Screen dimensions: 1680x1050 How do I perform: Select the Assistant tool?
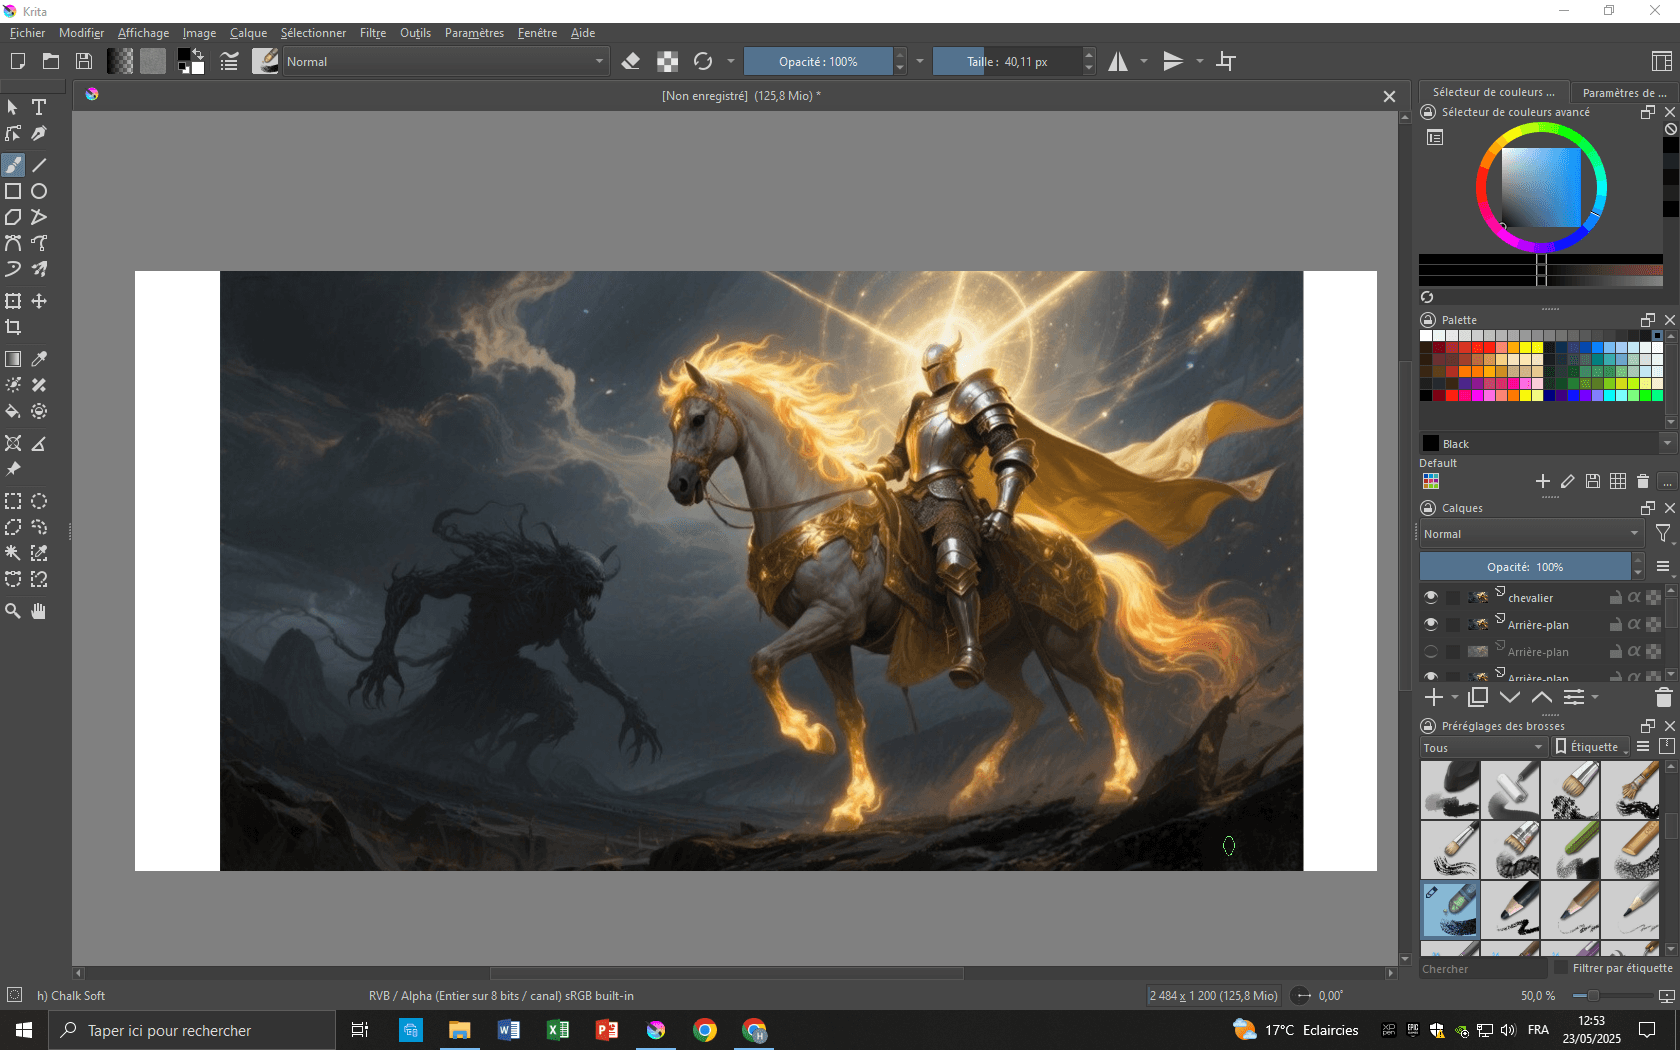(13, 443)
